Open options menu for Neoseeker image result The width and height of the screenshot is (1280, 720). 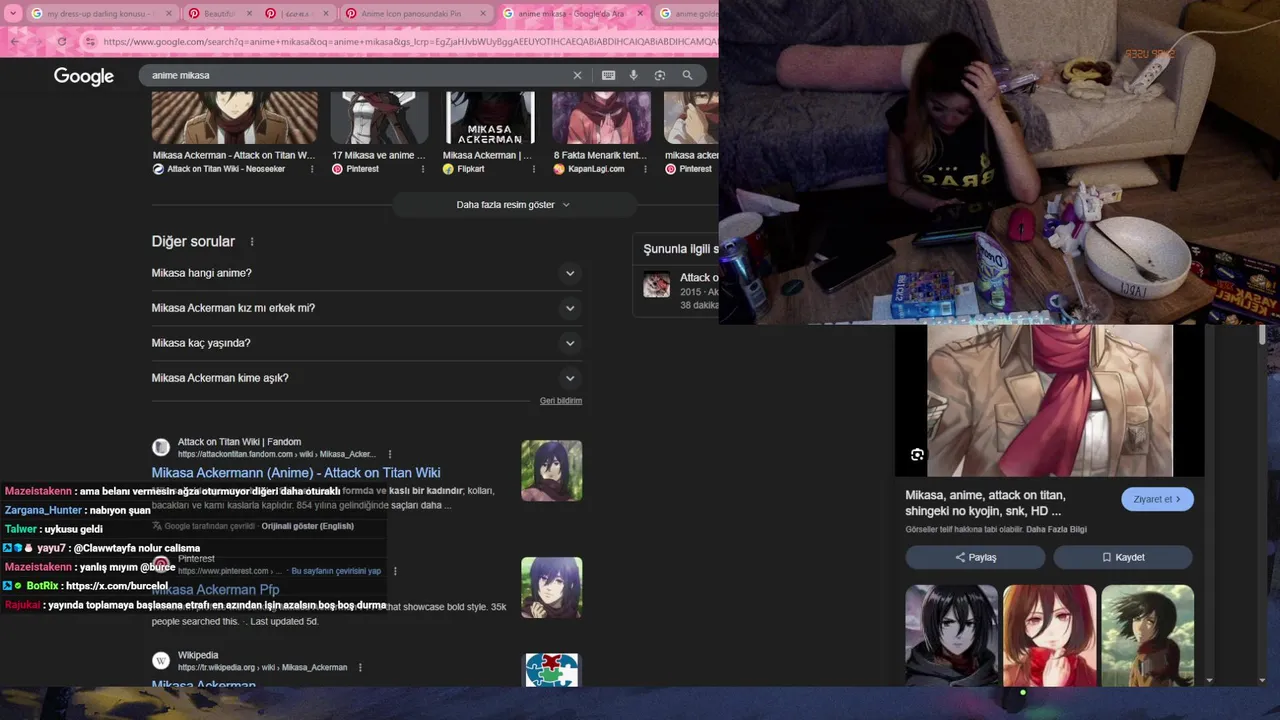[312, 169]
